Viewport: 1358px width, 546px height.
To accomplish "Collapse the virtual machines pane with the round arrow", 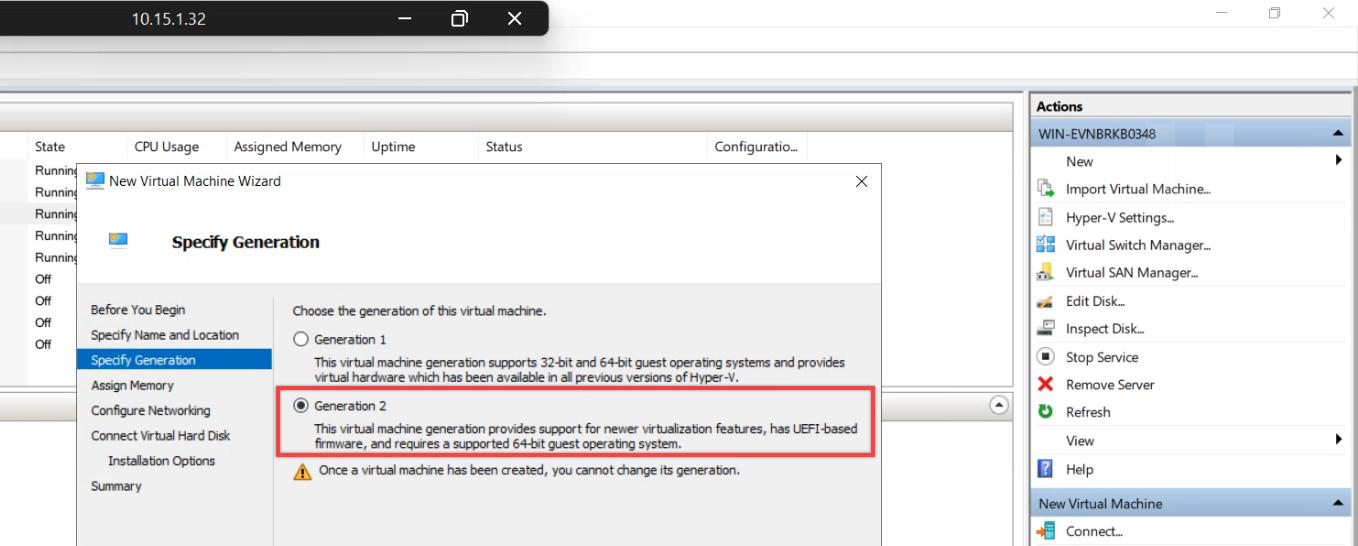I will 998,404.
